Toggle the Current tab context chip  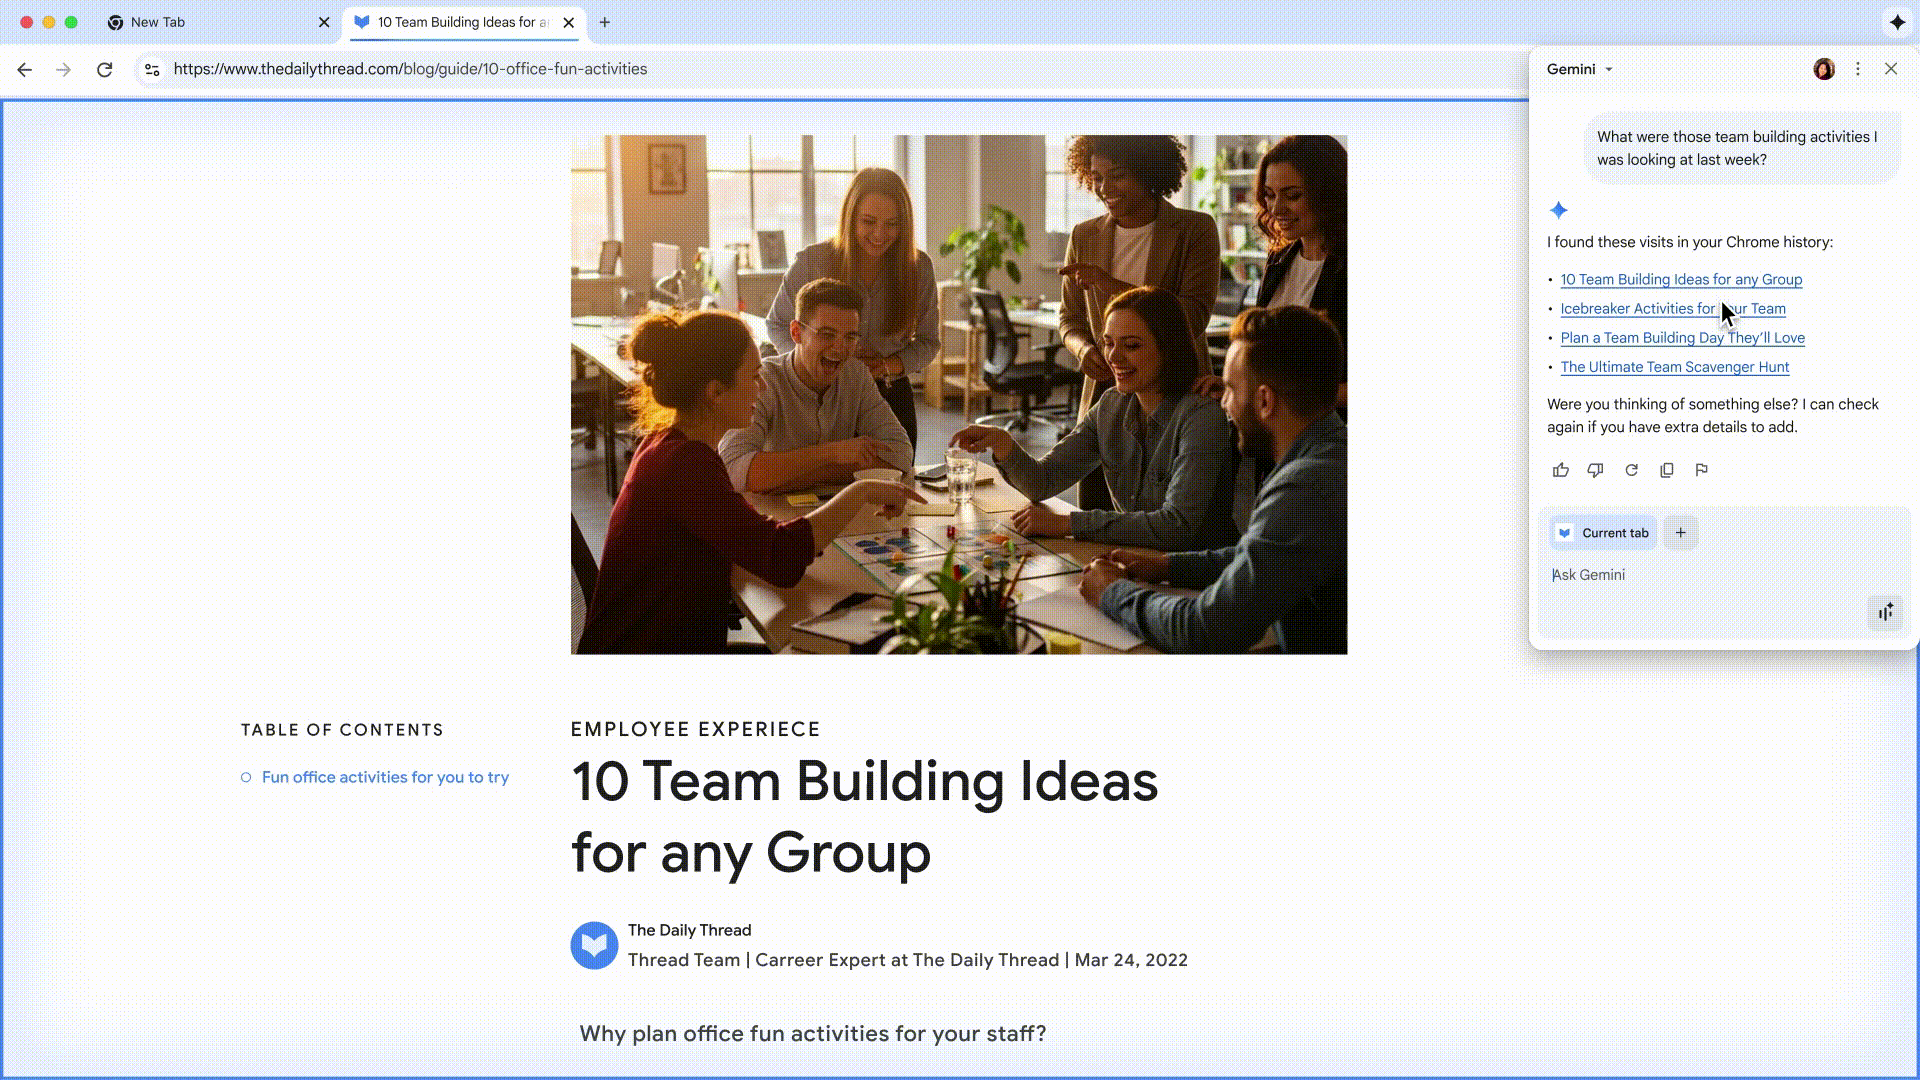pyautogui.click(x=1602, y=532)
